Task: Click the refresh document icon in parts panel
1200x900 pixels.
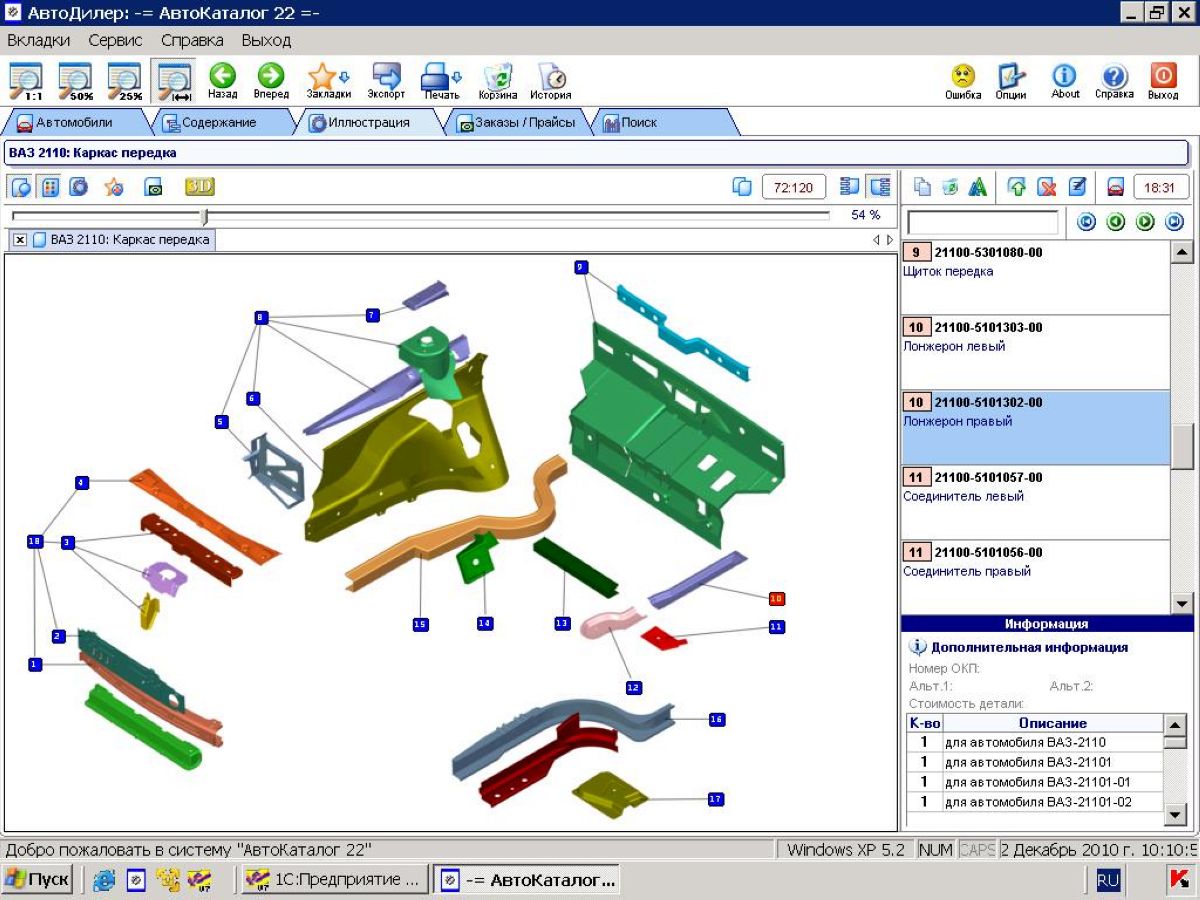Action: pyautogui.click(x=950, y=187)
